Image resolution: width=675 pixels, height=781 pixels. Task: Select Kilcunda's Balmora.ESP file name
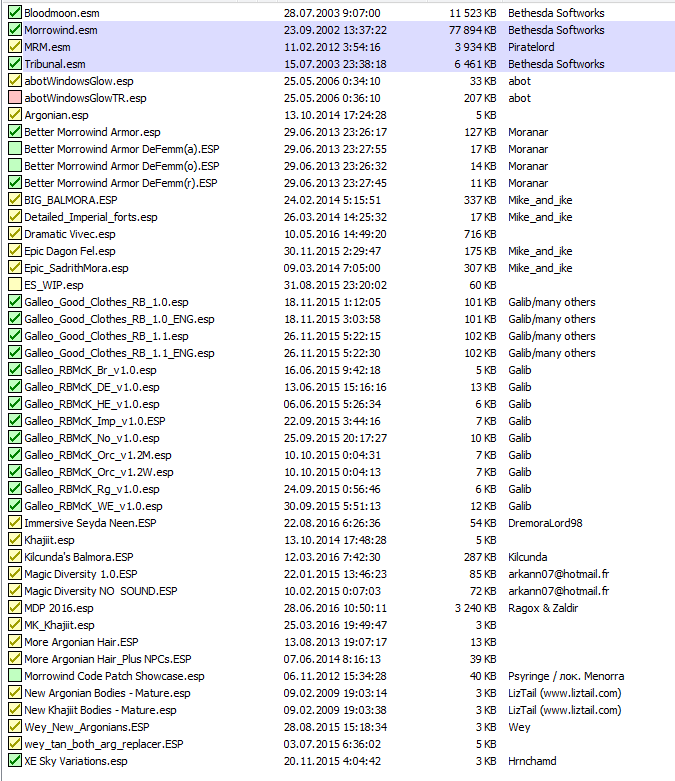79,557
